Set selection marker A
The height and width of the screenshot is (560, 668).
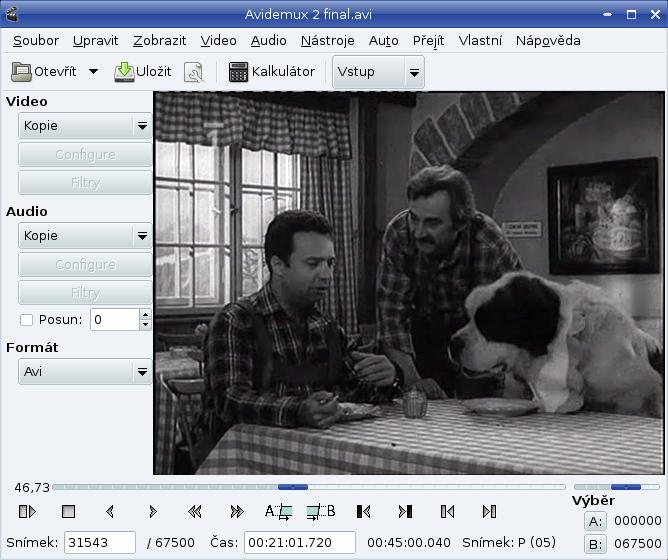tap(279, 511)
